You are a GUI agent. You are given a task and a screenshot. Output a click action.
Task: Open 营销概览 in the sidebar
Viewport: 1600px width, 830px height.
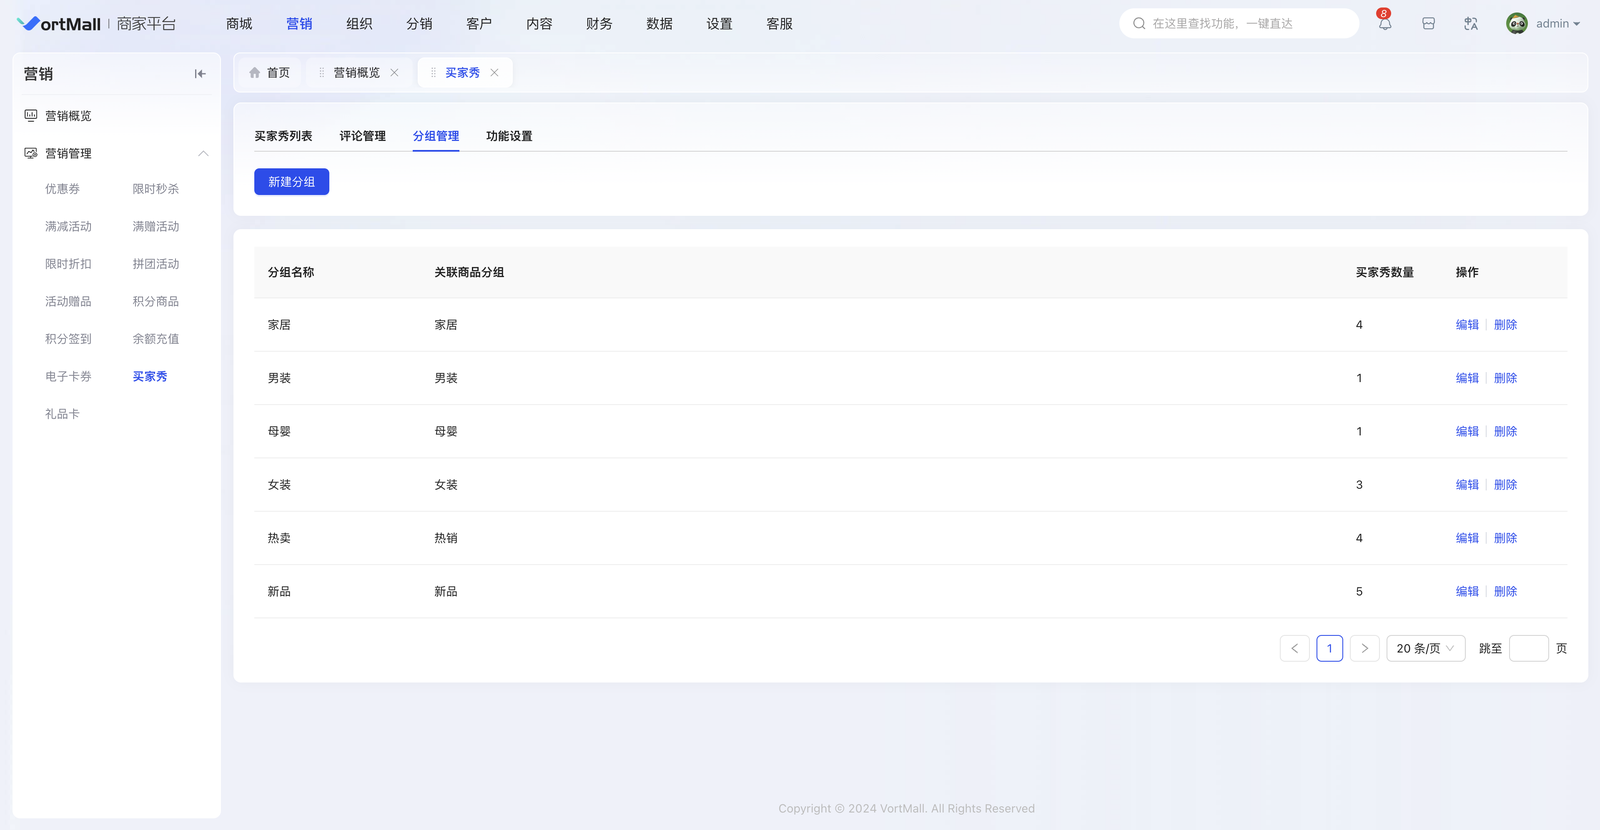[x=68, y=116]
